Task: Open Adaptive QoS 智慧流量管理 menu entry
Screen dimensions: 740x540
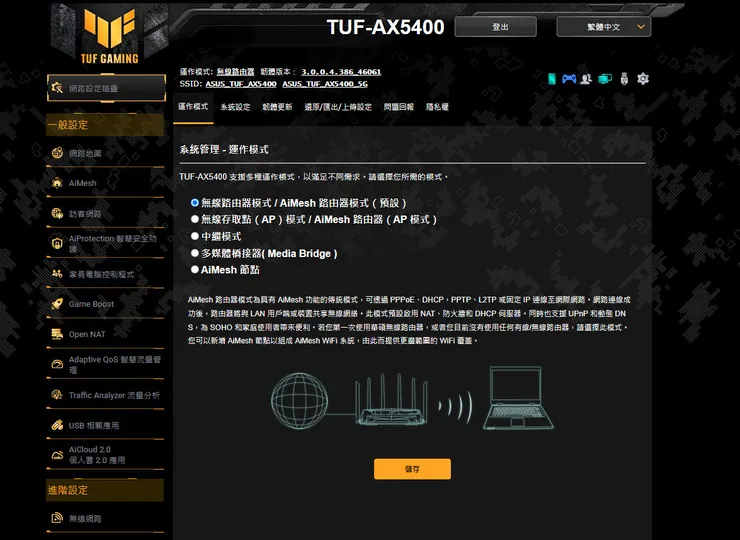Action: (x=105, y=364)
